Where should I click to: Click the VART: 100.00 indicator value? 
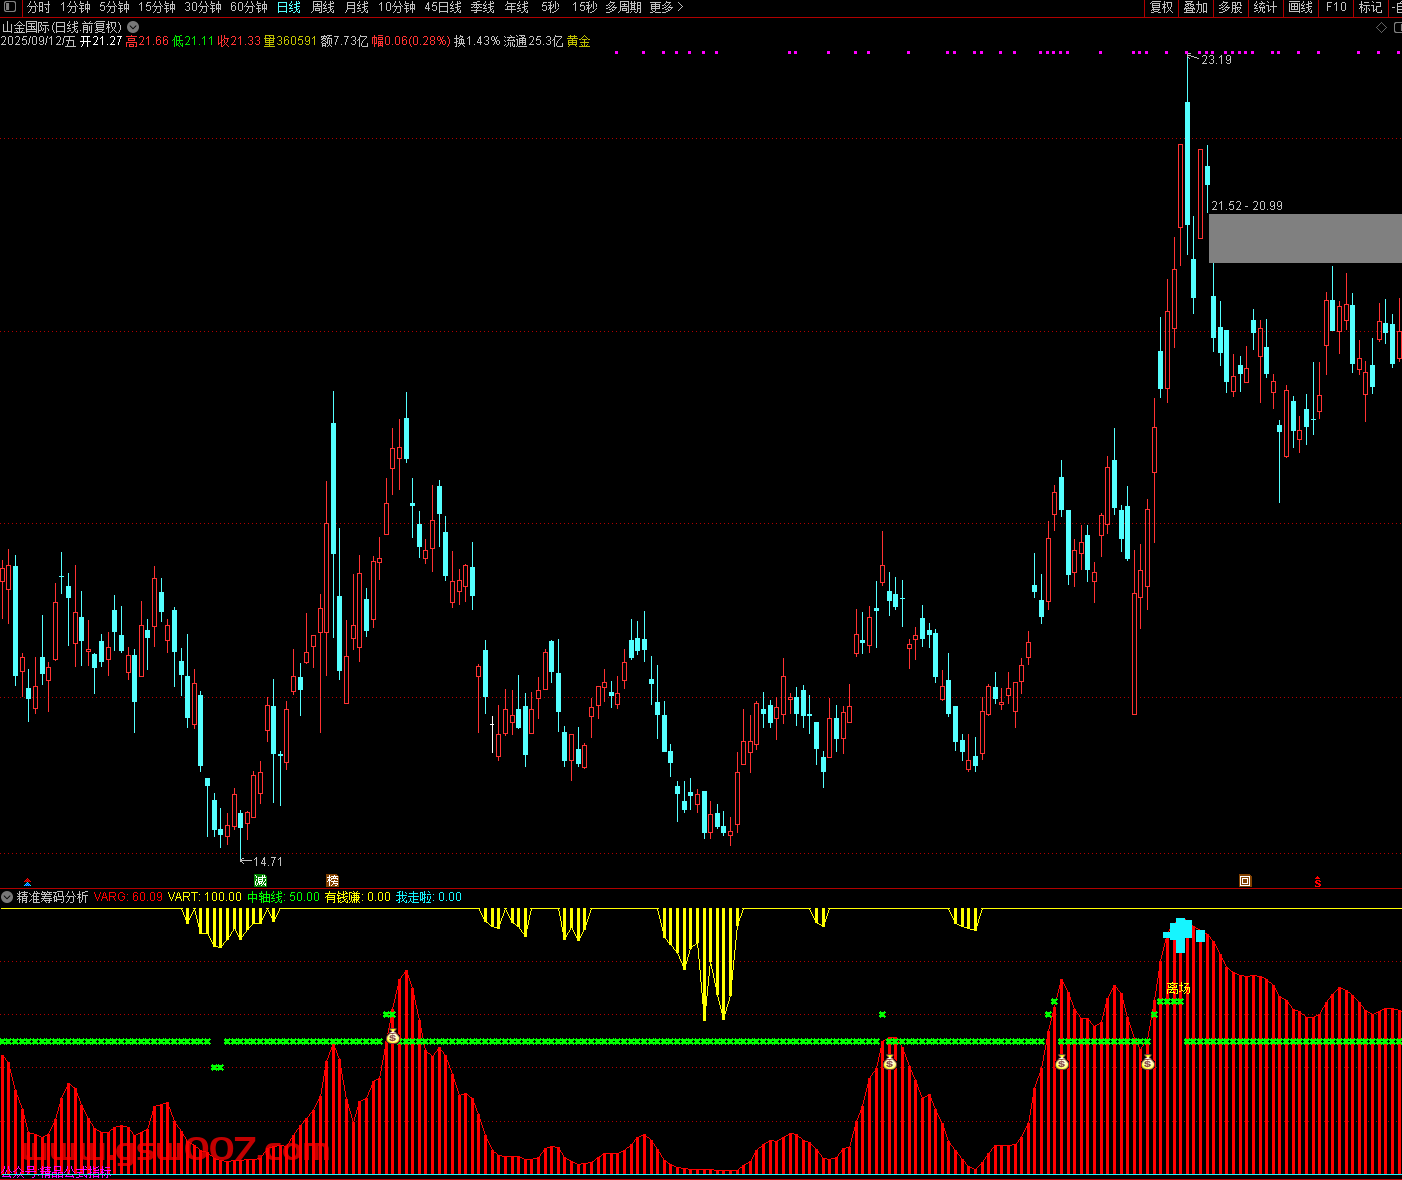click(205, 897)
